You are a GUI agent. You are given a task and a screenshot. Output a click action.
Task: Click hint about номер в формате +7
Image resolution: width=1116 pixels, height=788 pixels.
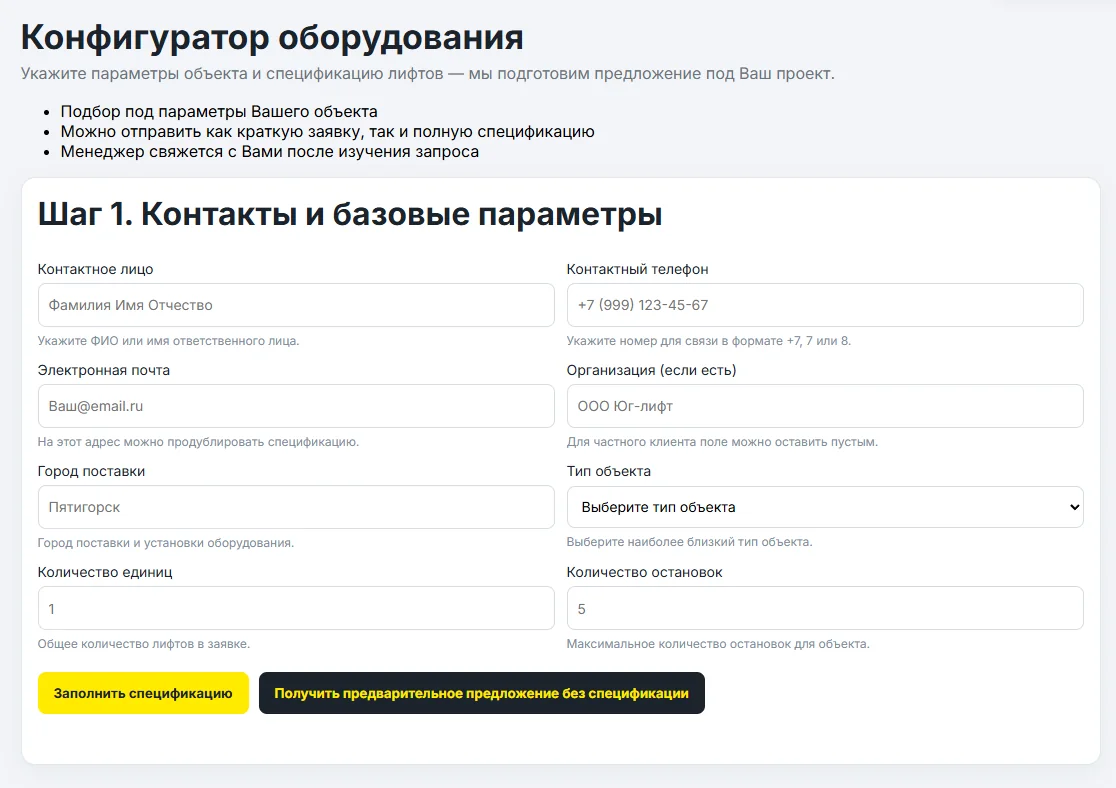[x=709, y=341]
